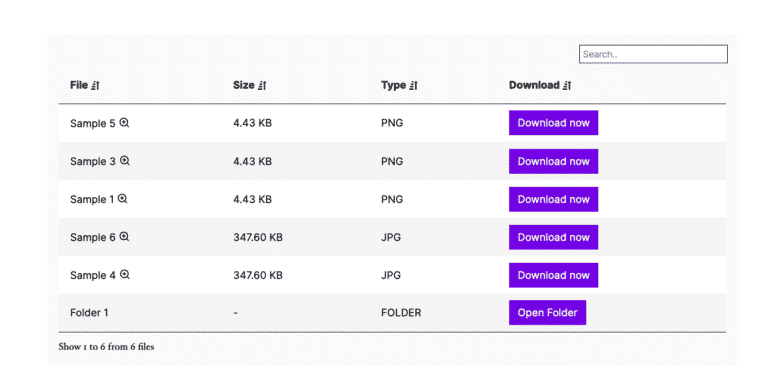Image resolution: width=768 pixels, height=375 pixels.
Task: Select the Sample 5 file name
Action: click(x=93, y=123)
